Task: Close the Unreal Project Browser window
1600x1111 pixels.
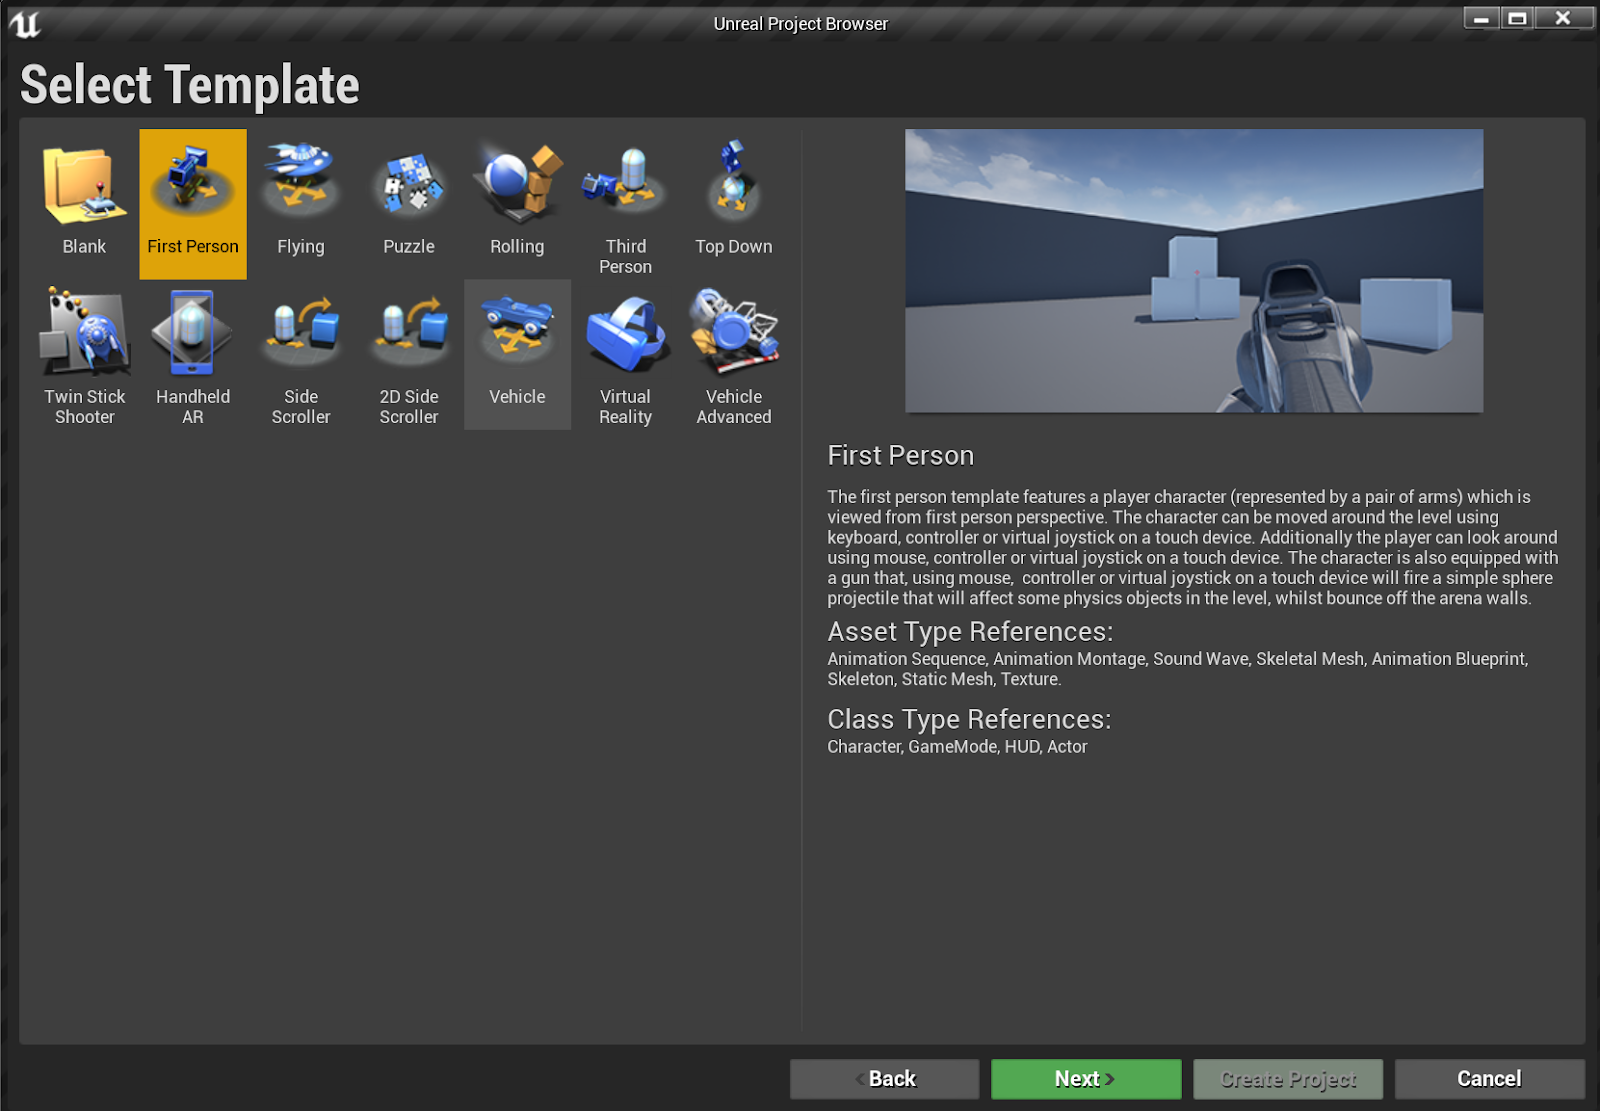Action: pos(1564,18)
